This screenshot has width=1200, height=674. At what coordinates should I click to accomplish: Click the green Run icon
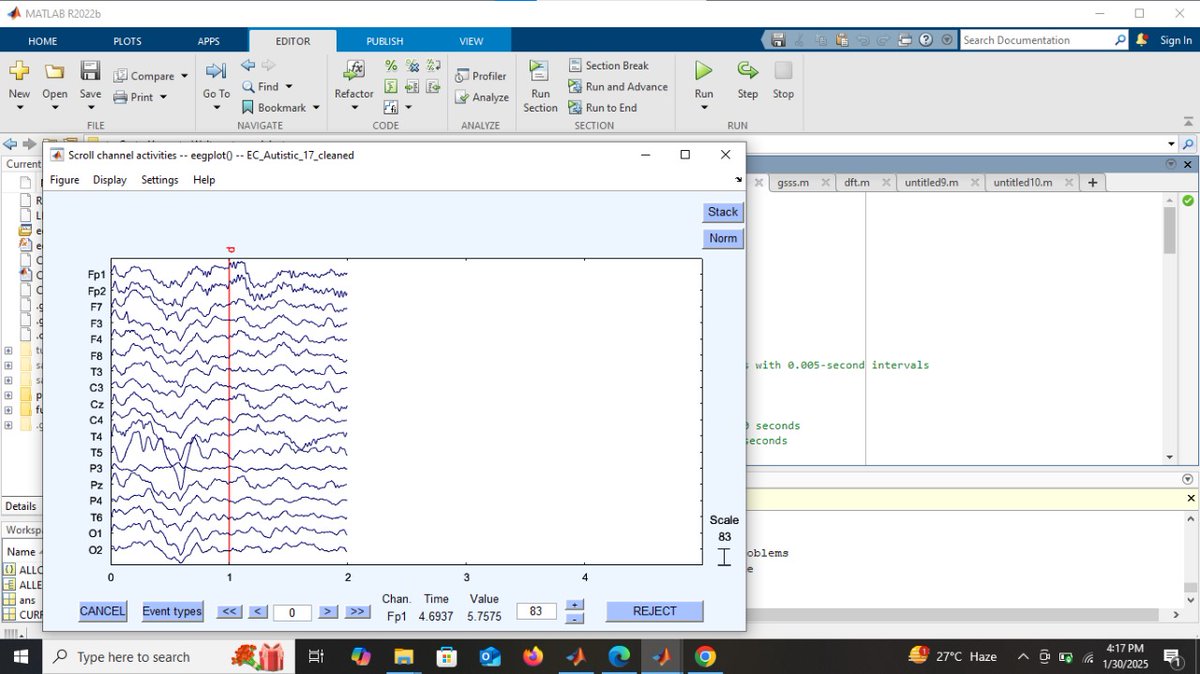pos(704,71)
